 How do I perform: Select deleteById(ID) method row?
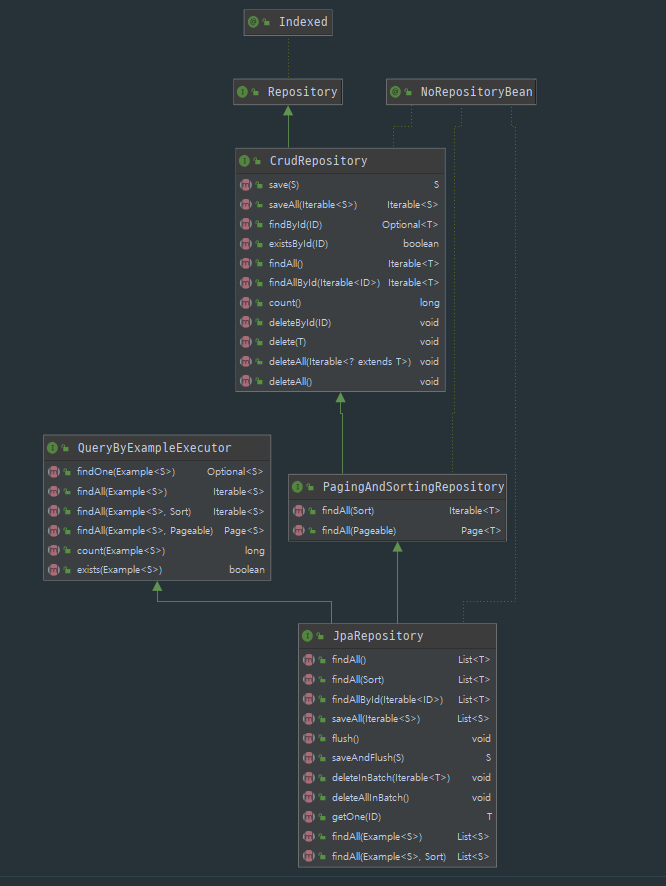[340, 323]
